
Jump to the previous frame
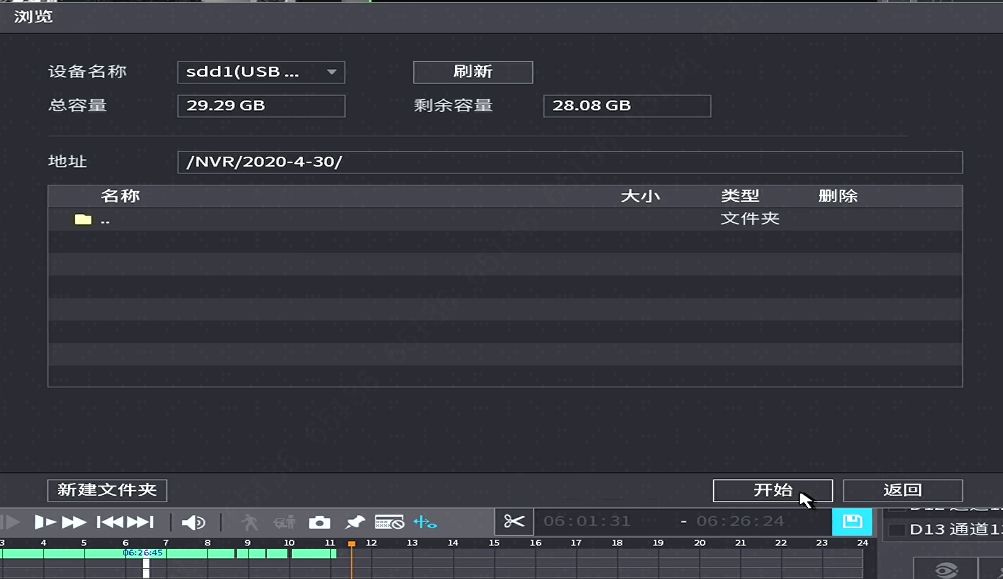point(110,523)
